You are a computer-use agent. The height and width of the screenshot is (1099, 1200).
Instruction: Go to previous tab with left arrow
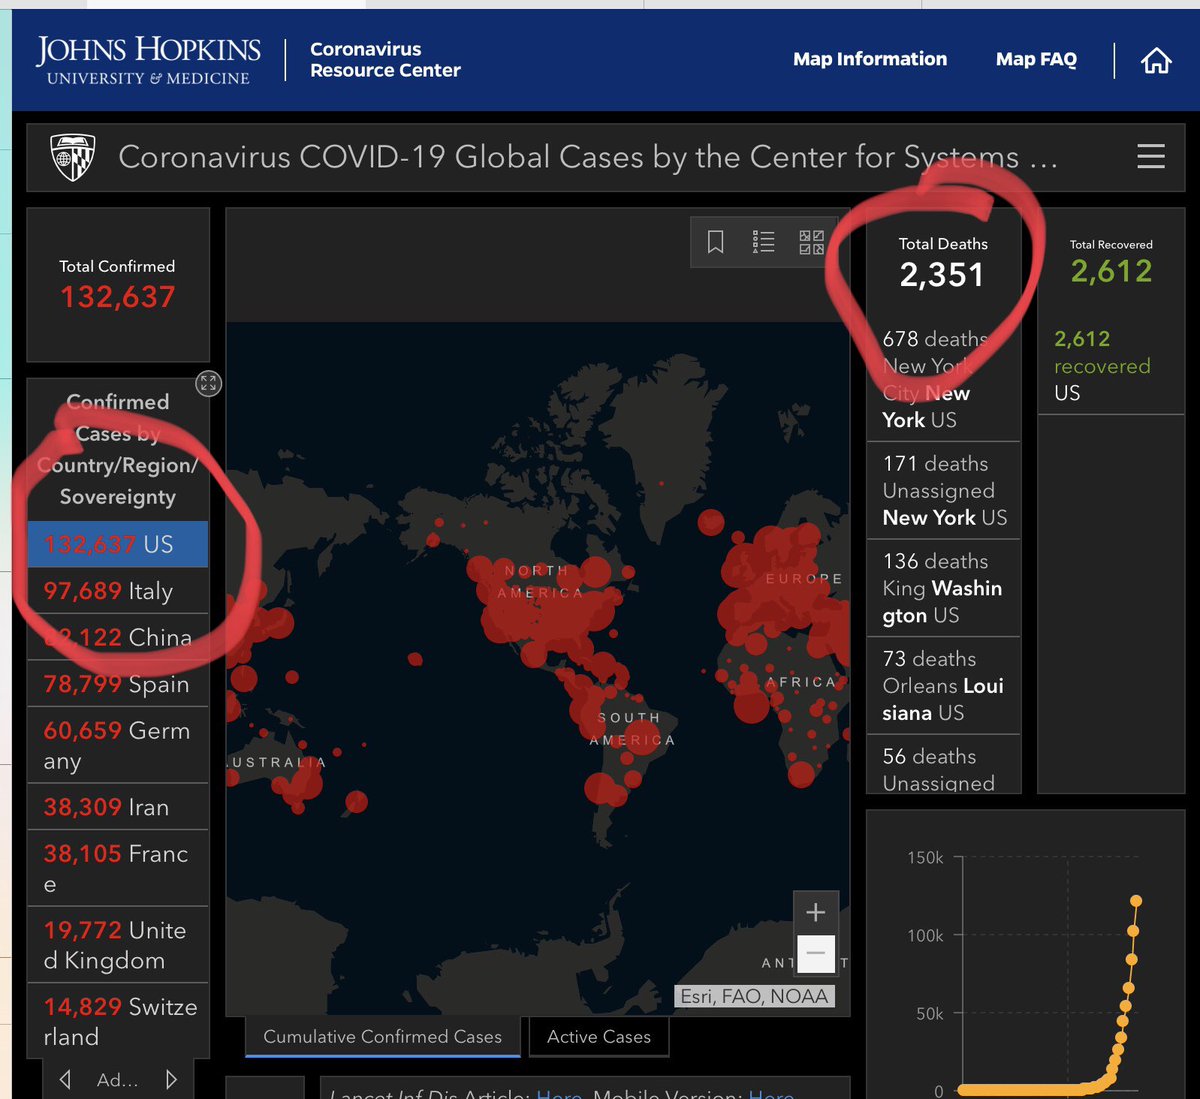click(65, 1079)
